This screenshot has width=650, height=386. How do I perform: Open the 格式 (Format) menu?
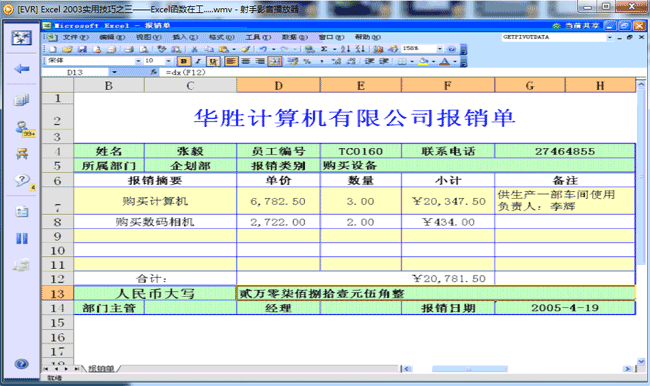tap(221, 37)
